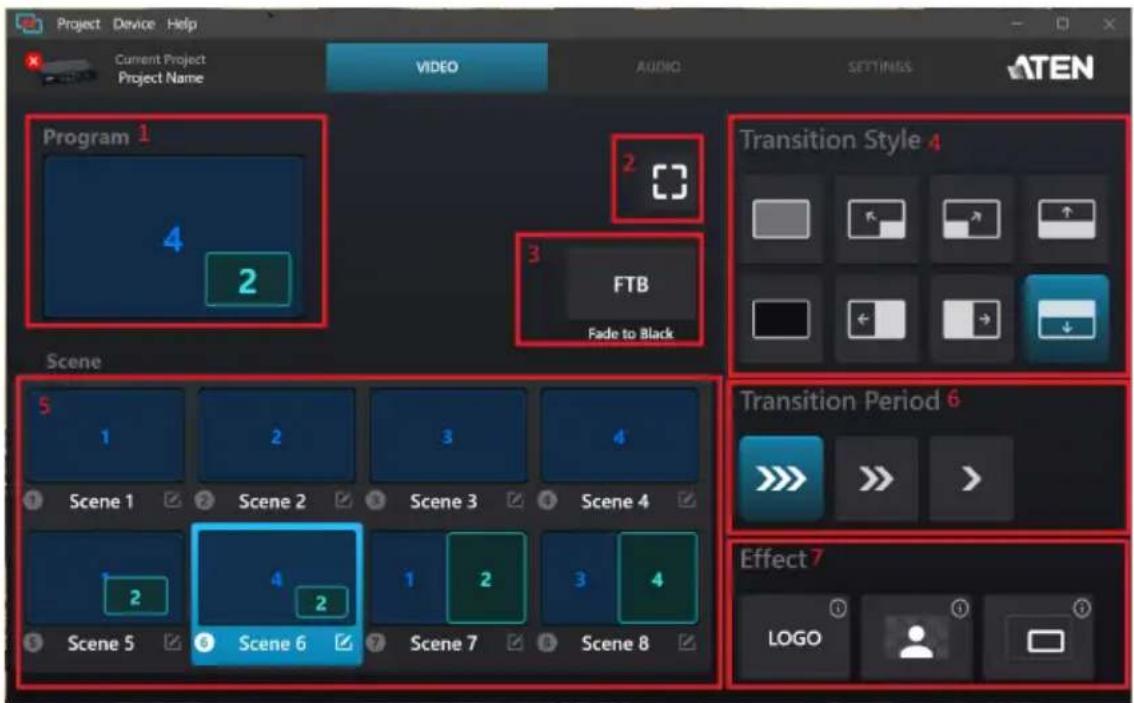Select the top-left diagonal wipe transition
The width and height of the screenshot is (1134, 703).
click(877, 219)
